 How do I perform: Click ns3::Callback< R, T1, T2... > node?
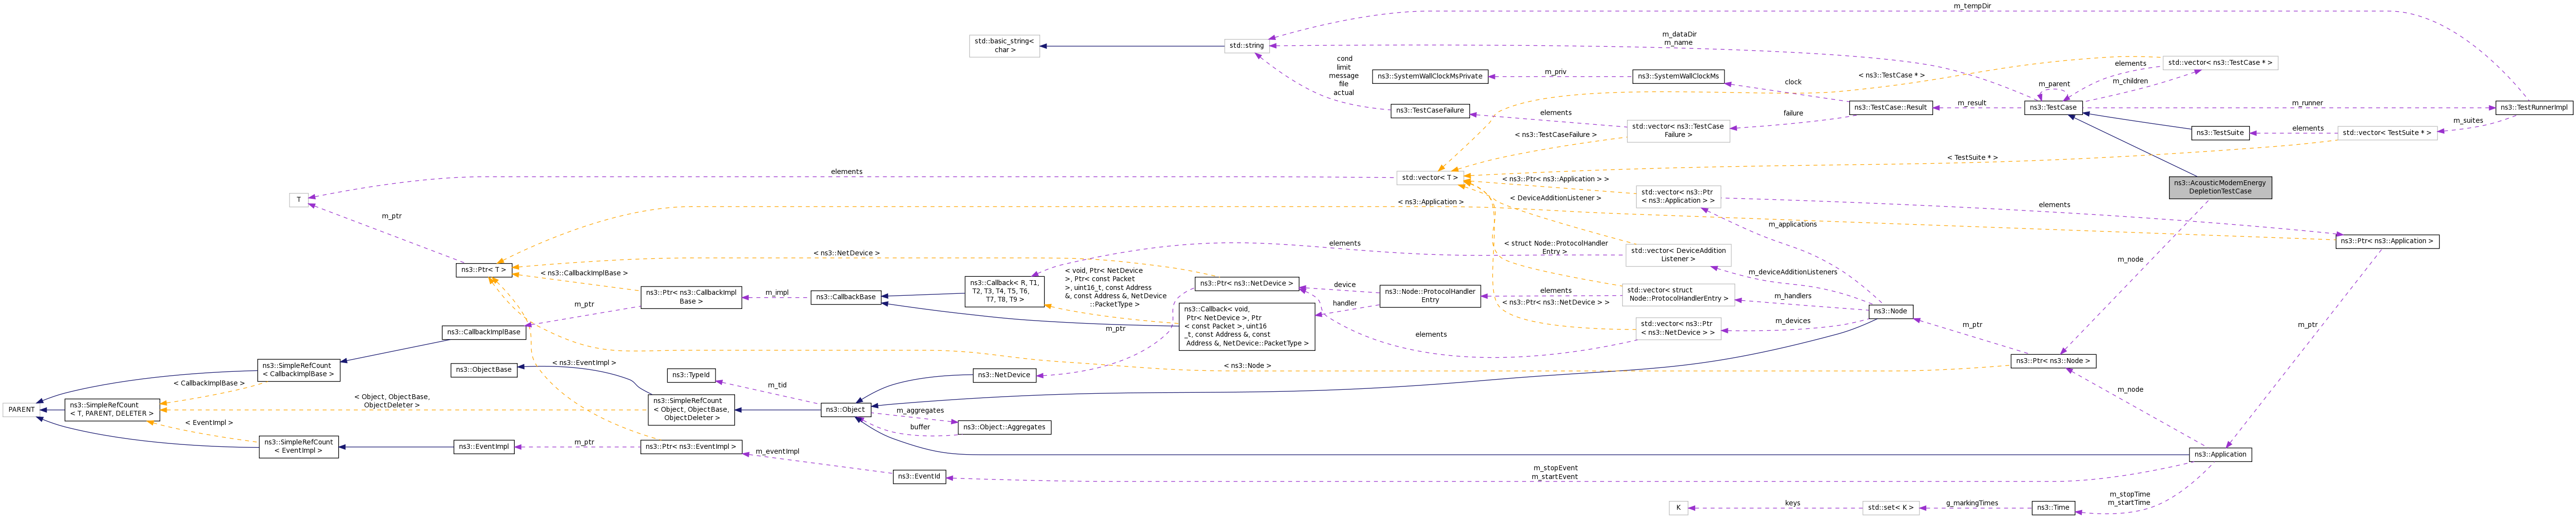(1005, 292)
